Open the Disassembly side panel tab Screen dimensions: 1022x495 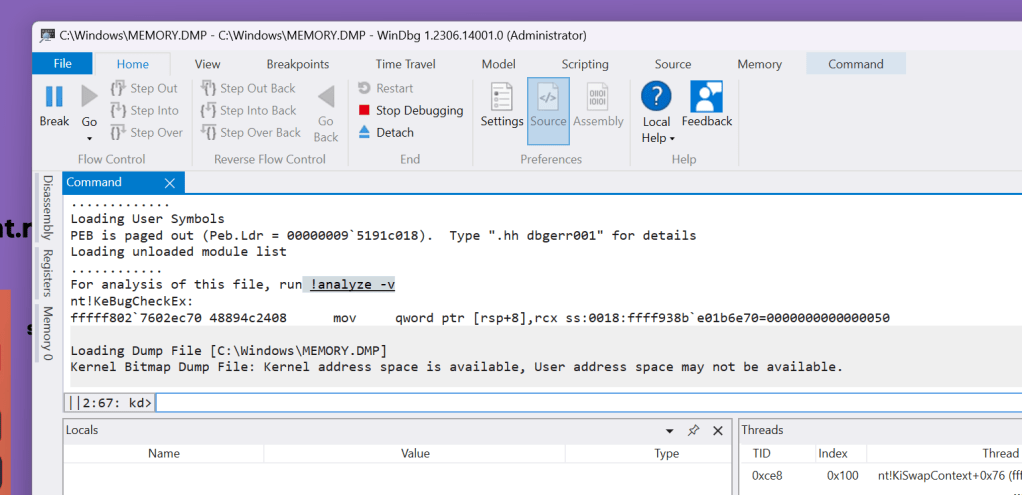[48, 207]
